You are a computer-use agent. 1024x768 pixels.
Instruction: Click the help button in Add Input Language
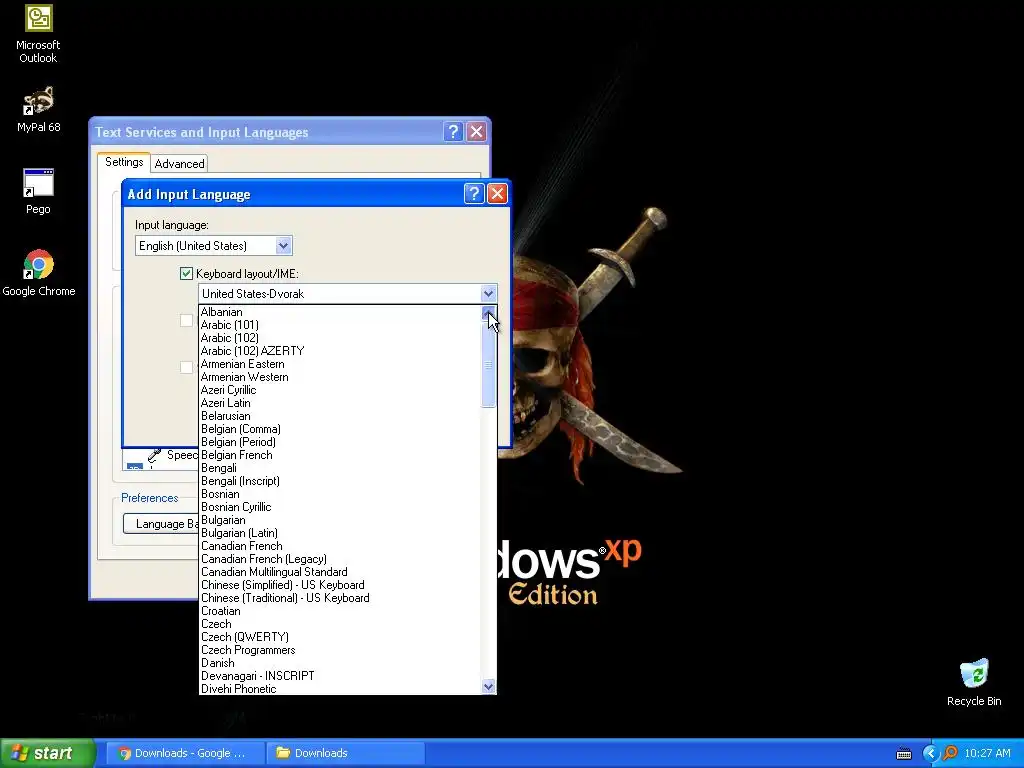(474, 193)
